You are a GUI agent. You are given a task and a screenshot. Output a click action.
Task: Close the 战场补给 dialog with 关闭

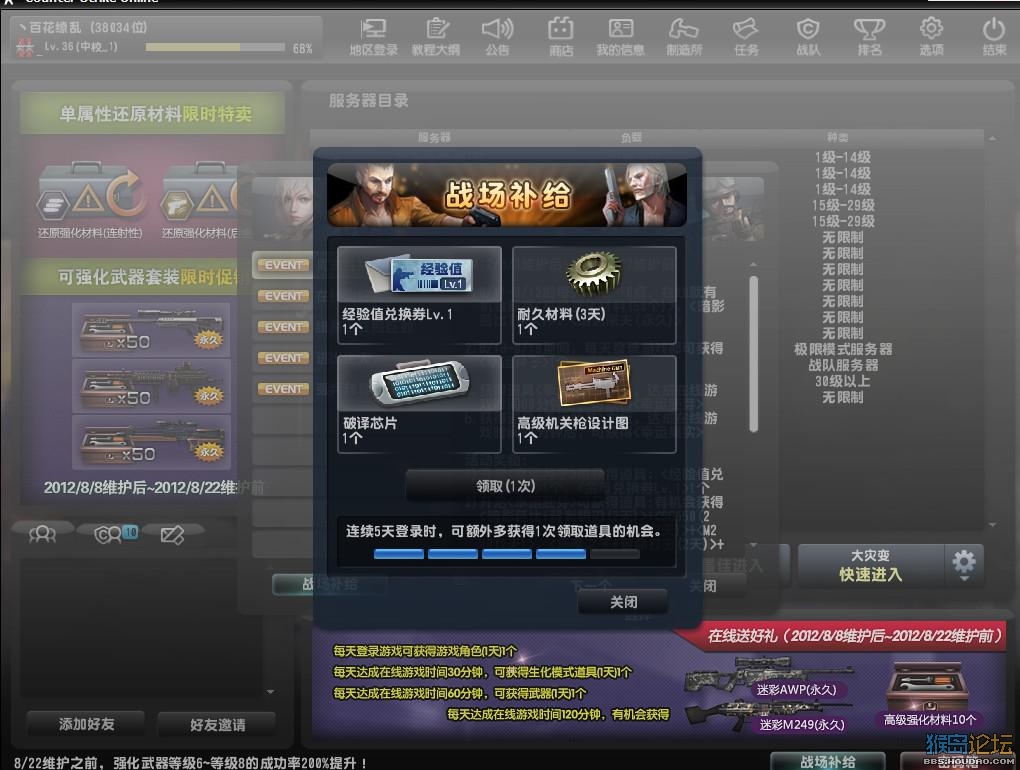pos(623,602)
